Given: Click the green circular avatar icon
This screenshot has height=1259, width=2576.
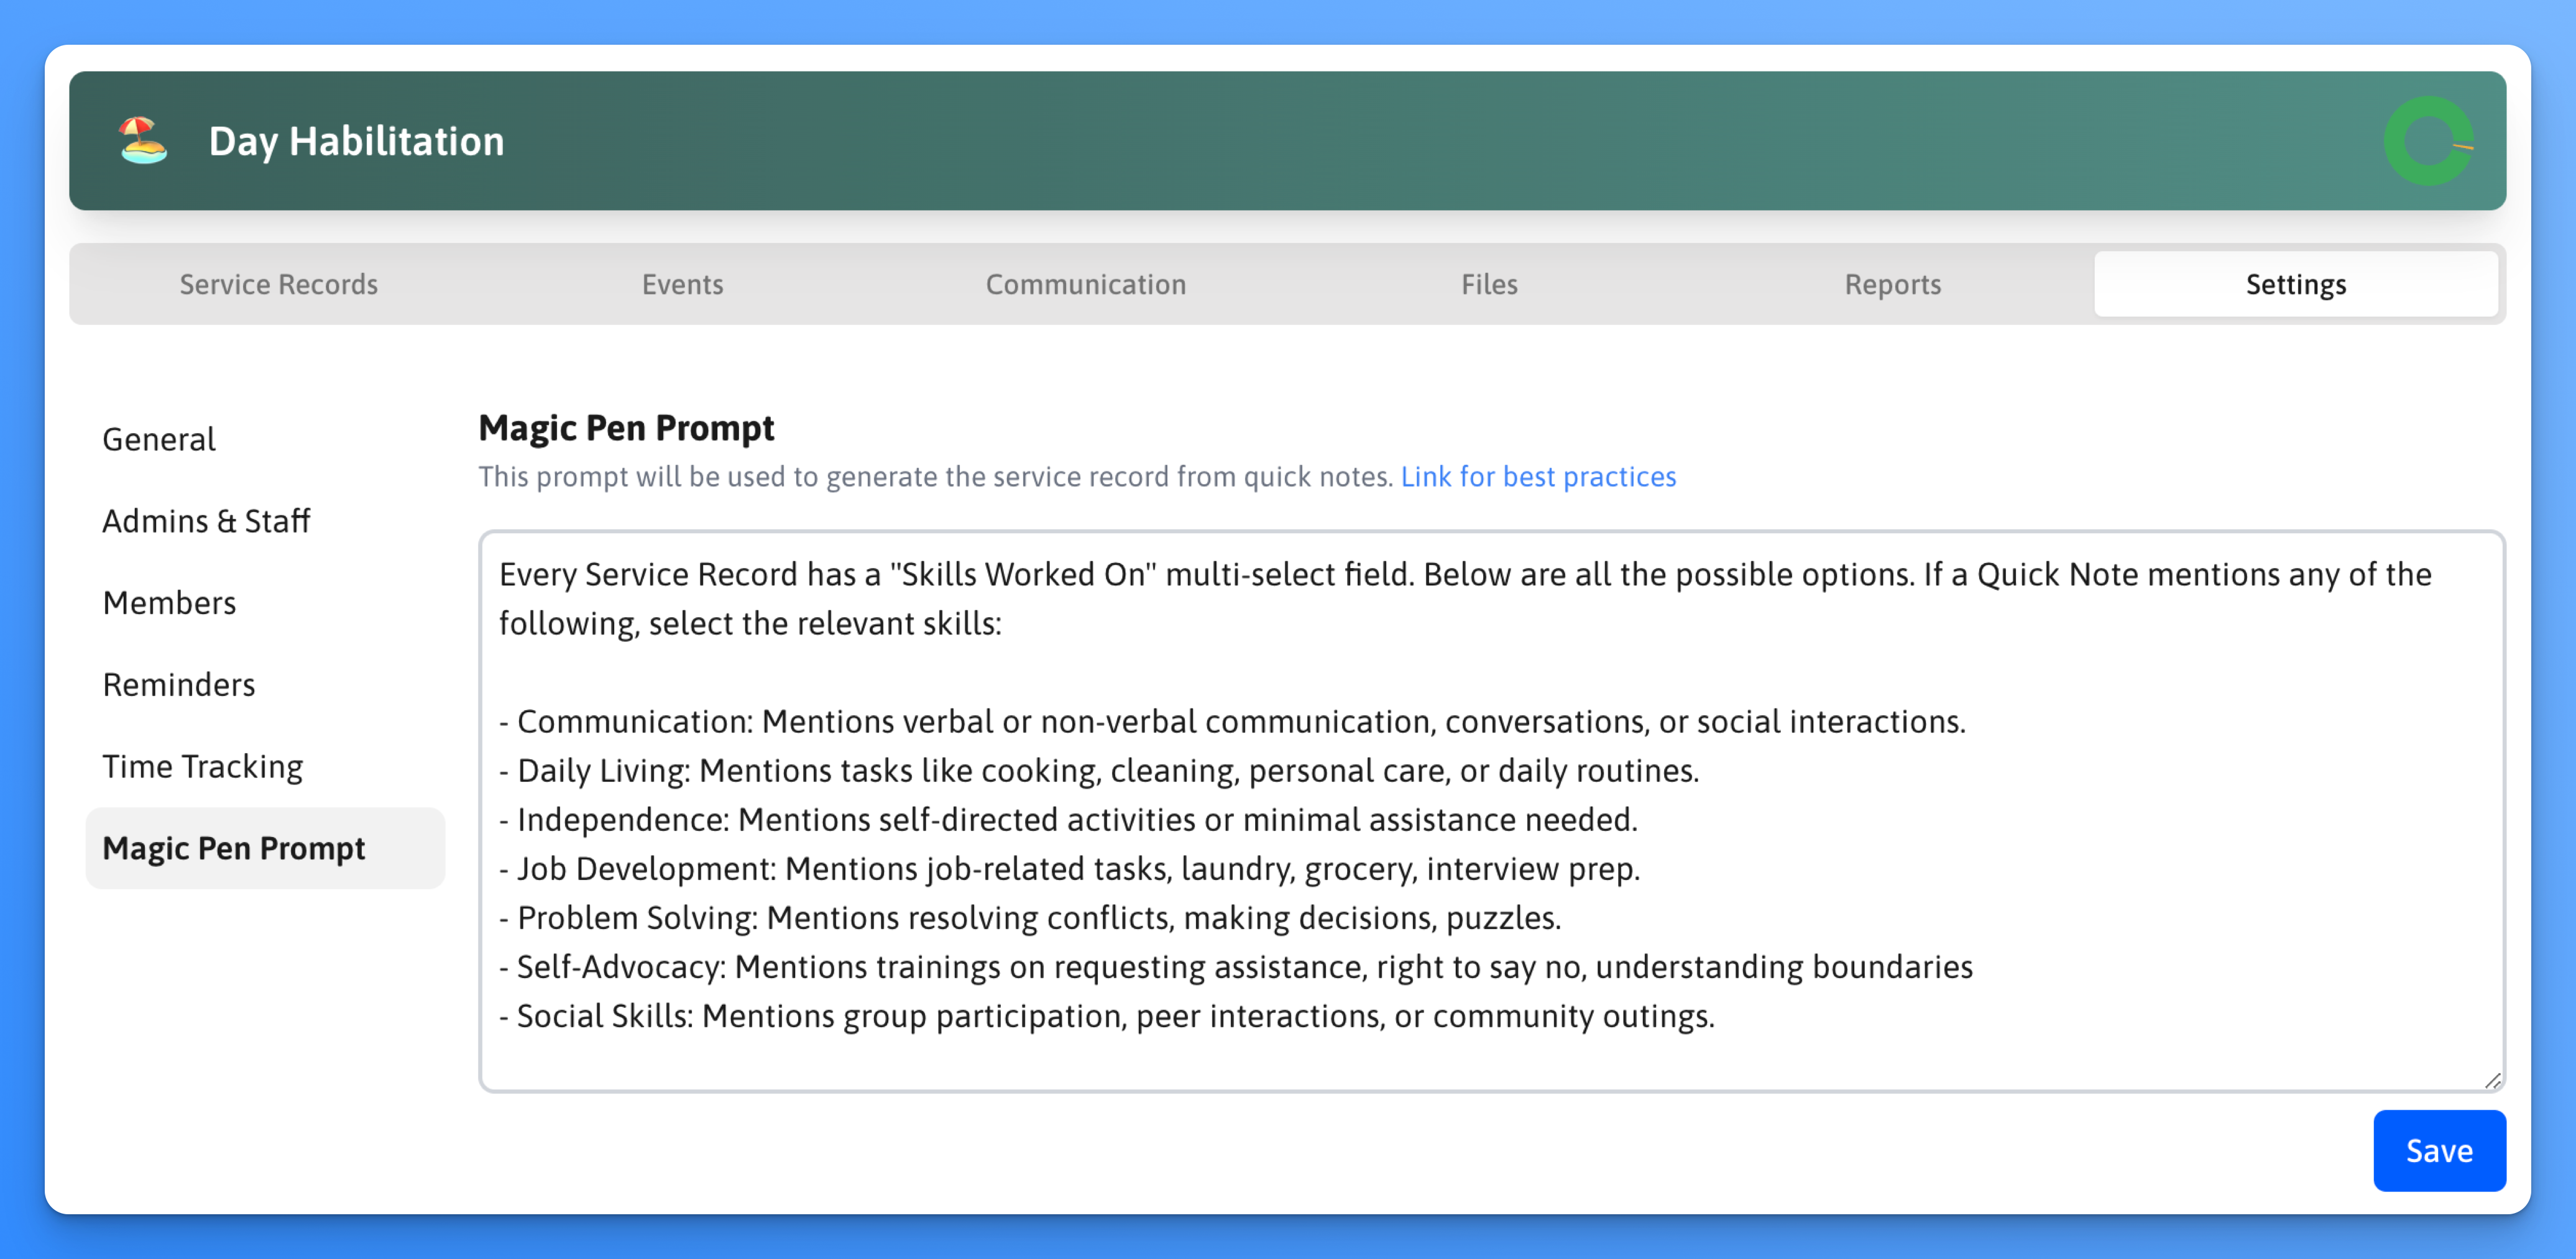Looking at the screenshot, I should point(2428,141).
